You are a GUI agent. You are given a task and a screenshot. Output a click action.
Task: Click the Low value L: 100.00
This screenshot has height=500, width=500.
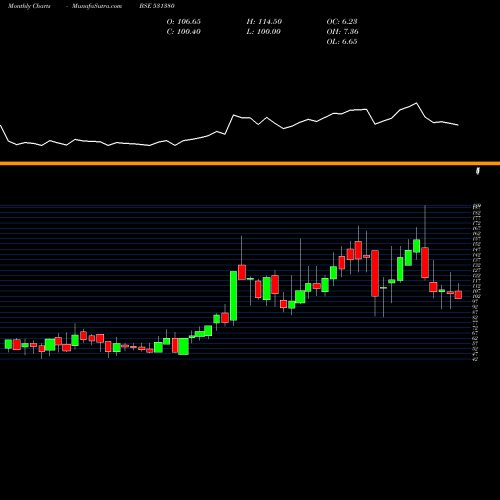264,32
